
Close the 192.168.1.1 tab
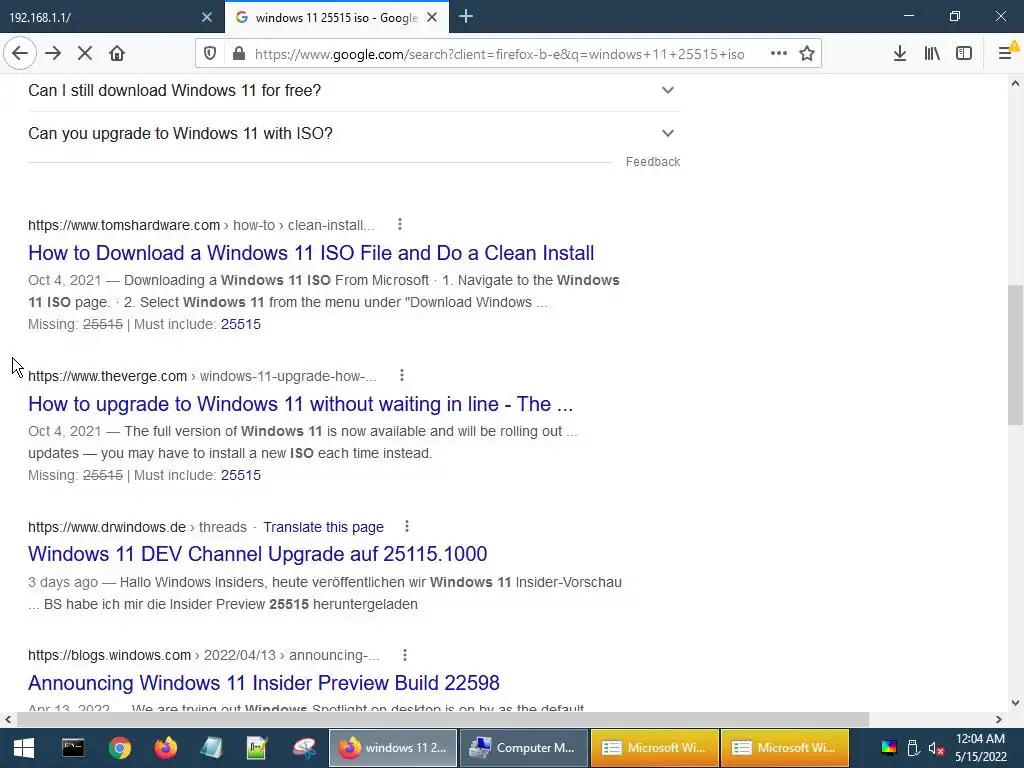[207, 17]
